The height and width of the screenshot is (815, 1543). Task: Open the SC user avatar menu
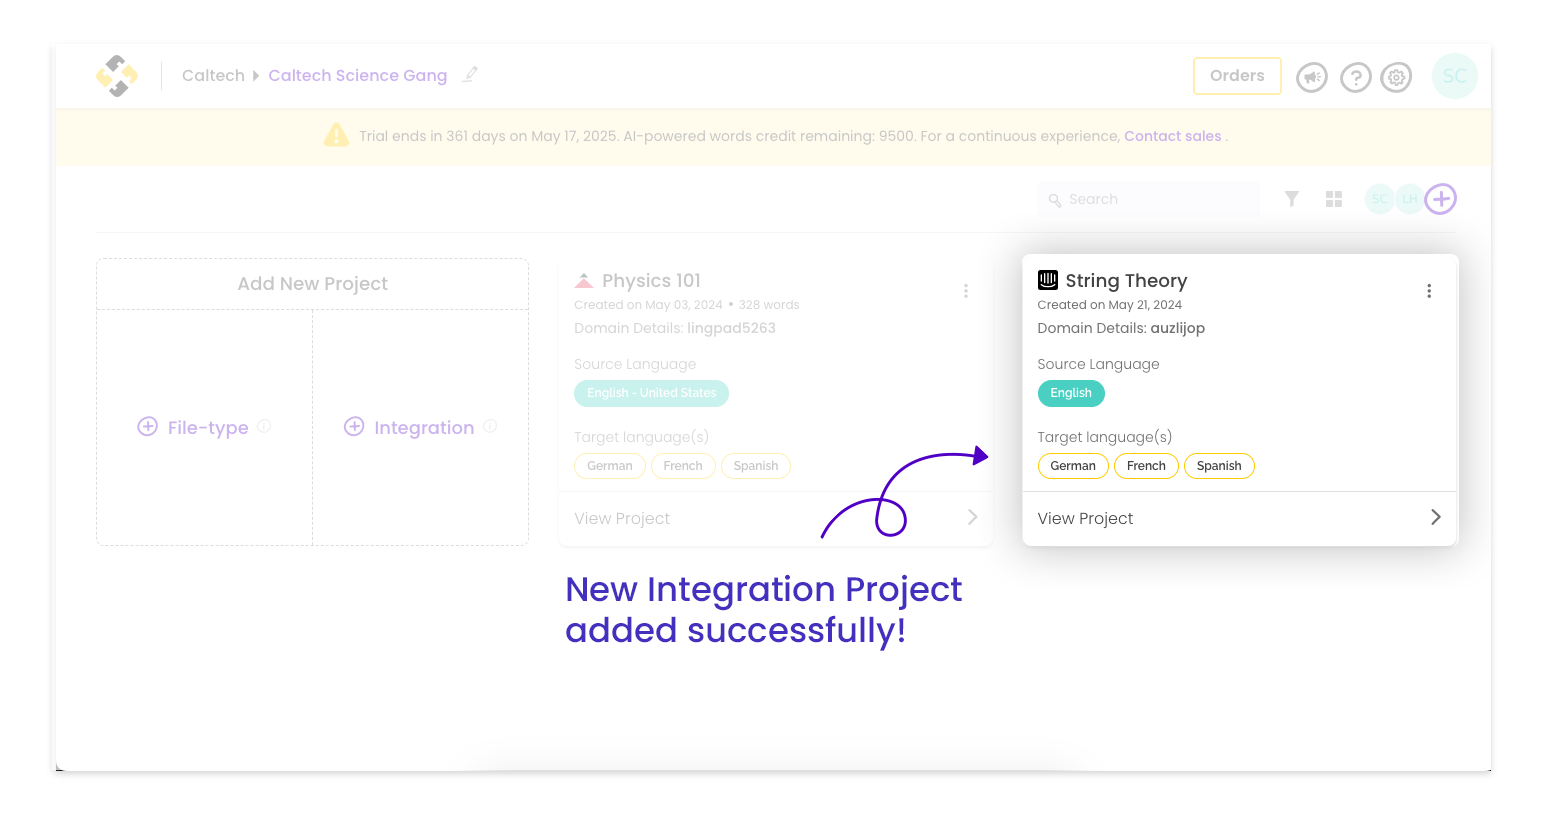[x=1454, y=76]
